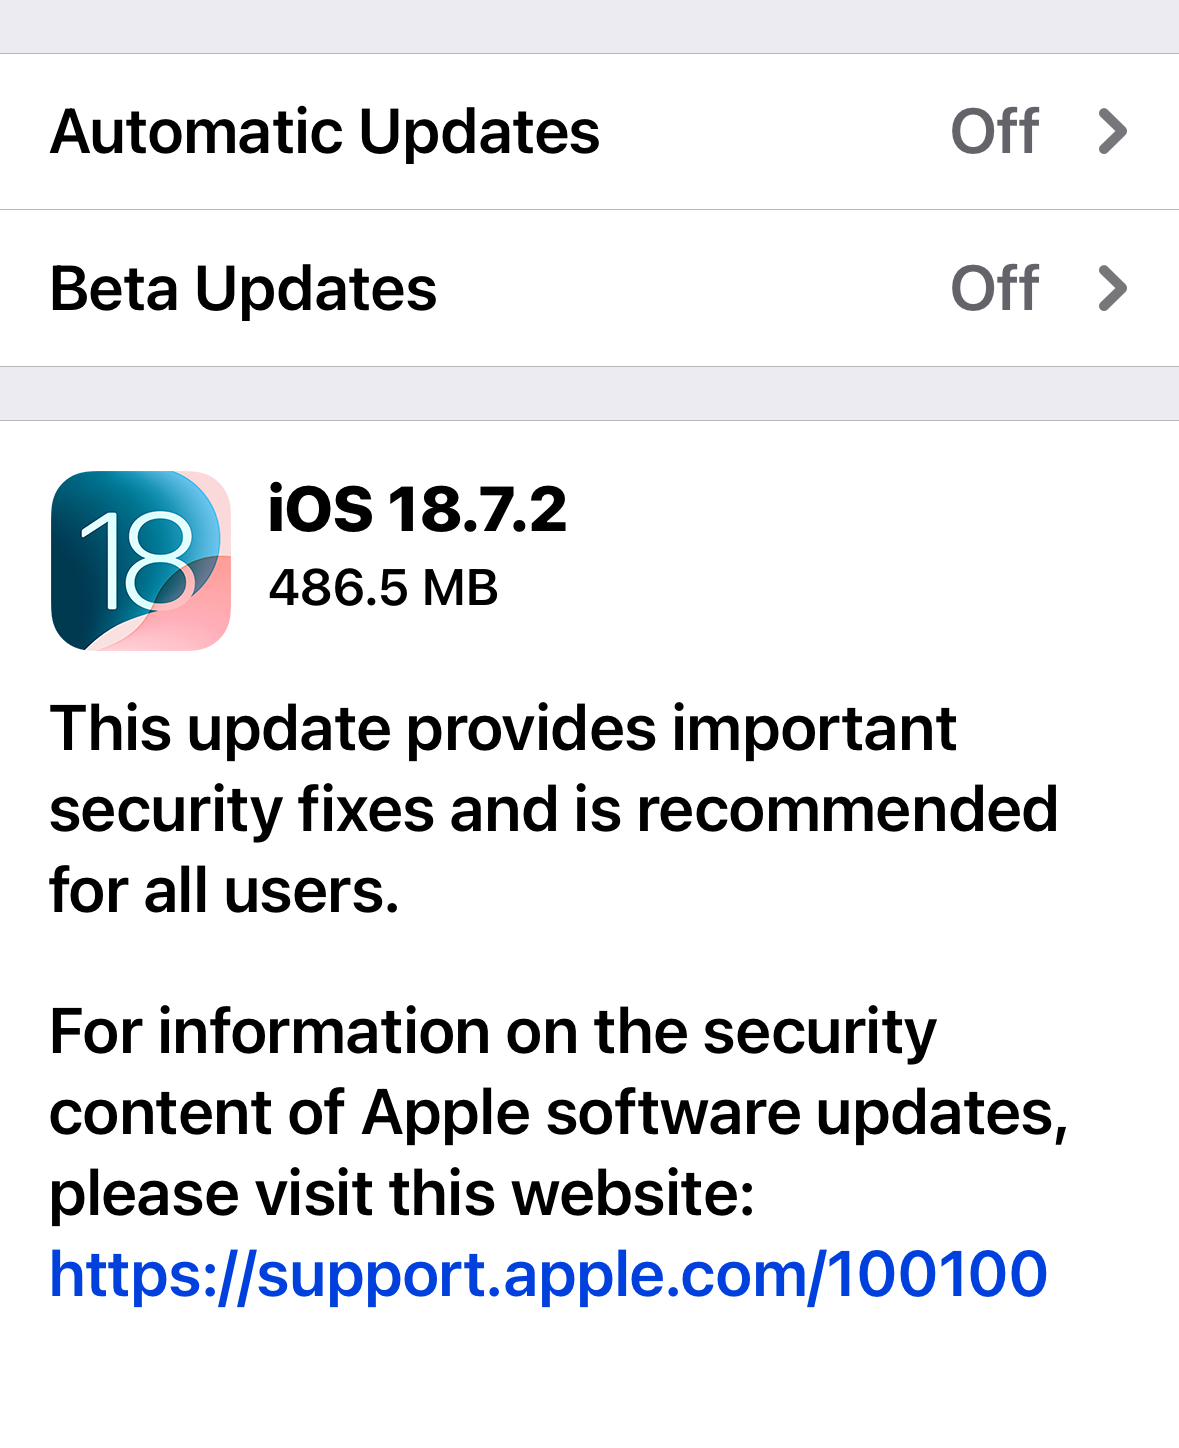Select the iOS 18.7.2 version title
Viewport: 1179px width, 1448px height.
[x=417, y=509]
